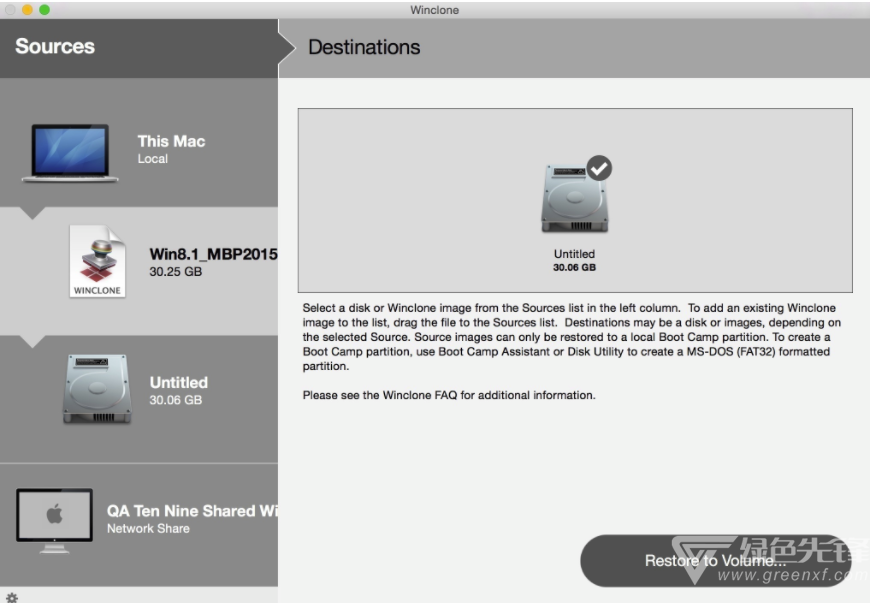Click the Winclone window title
870x603 pixels.
click(434, 10)
